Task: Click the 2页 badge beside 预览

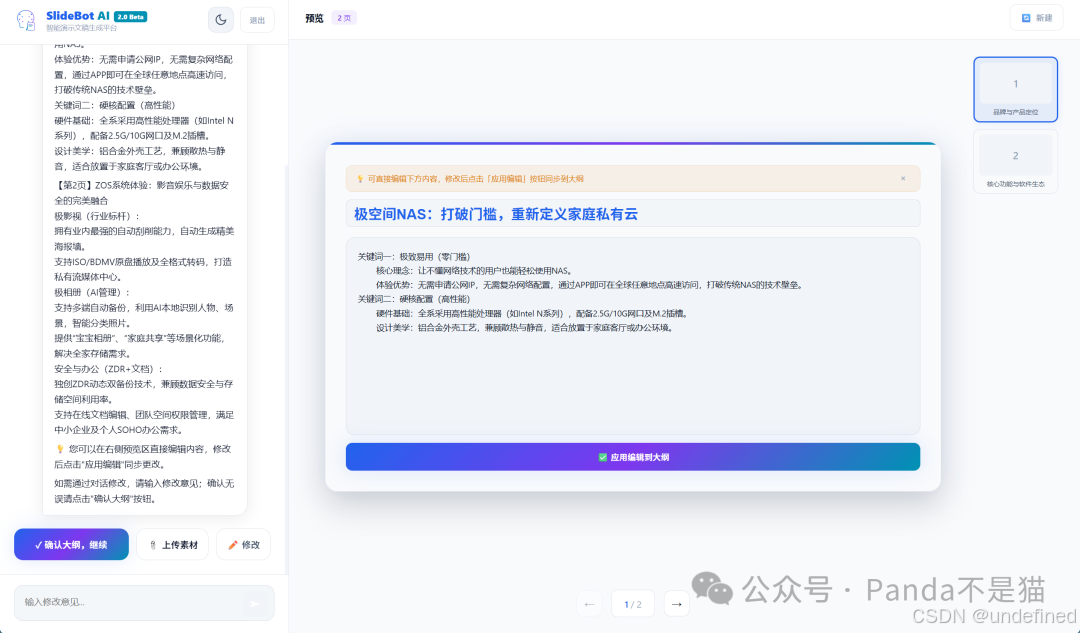Action: tap(343, 17)
